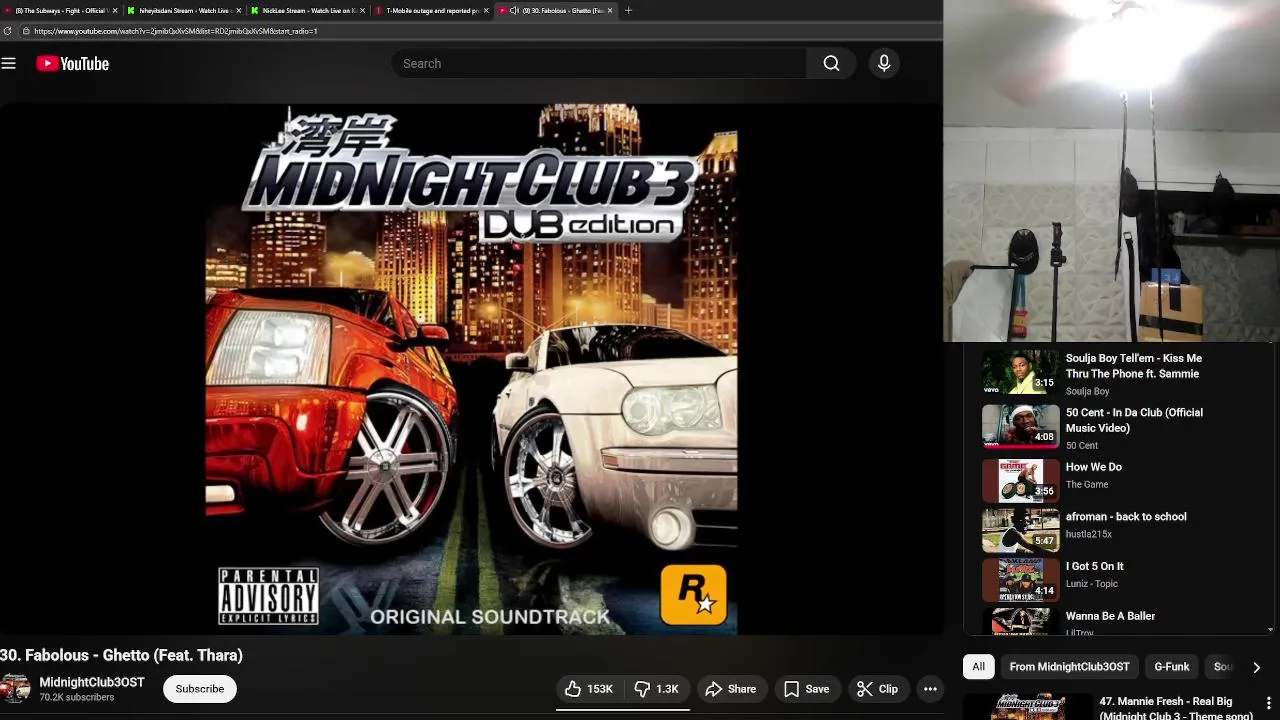Mute audio icon on Fabolous tab

(x=513, y=10)
